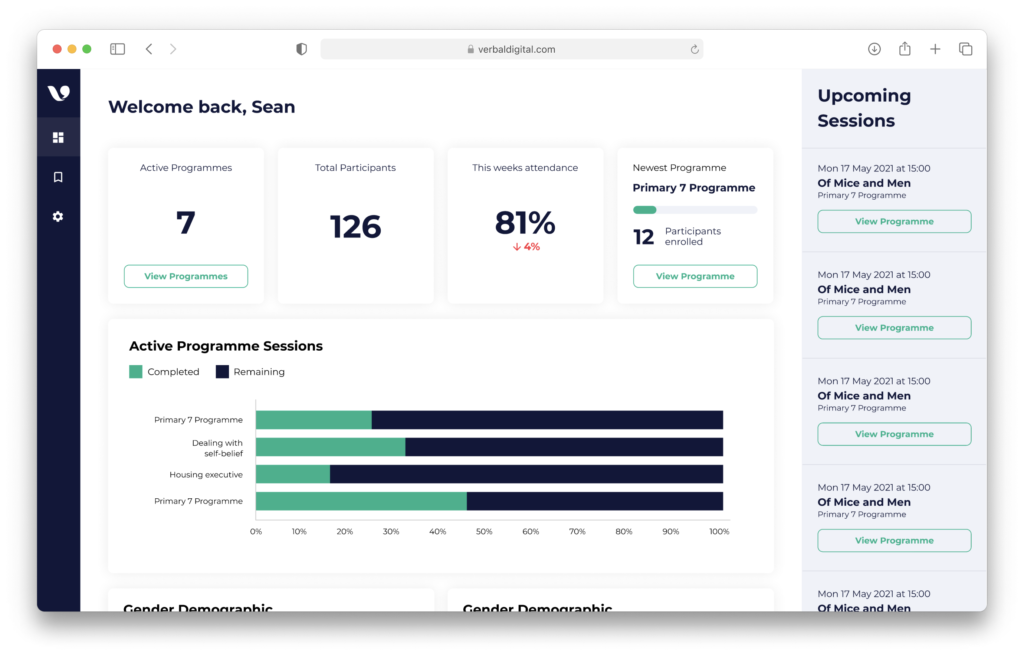
Task: Click the 'Total Participants' label
Action: point(355,168)
